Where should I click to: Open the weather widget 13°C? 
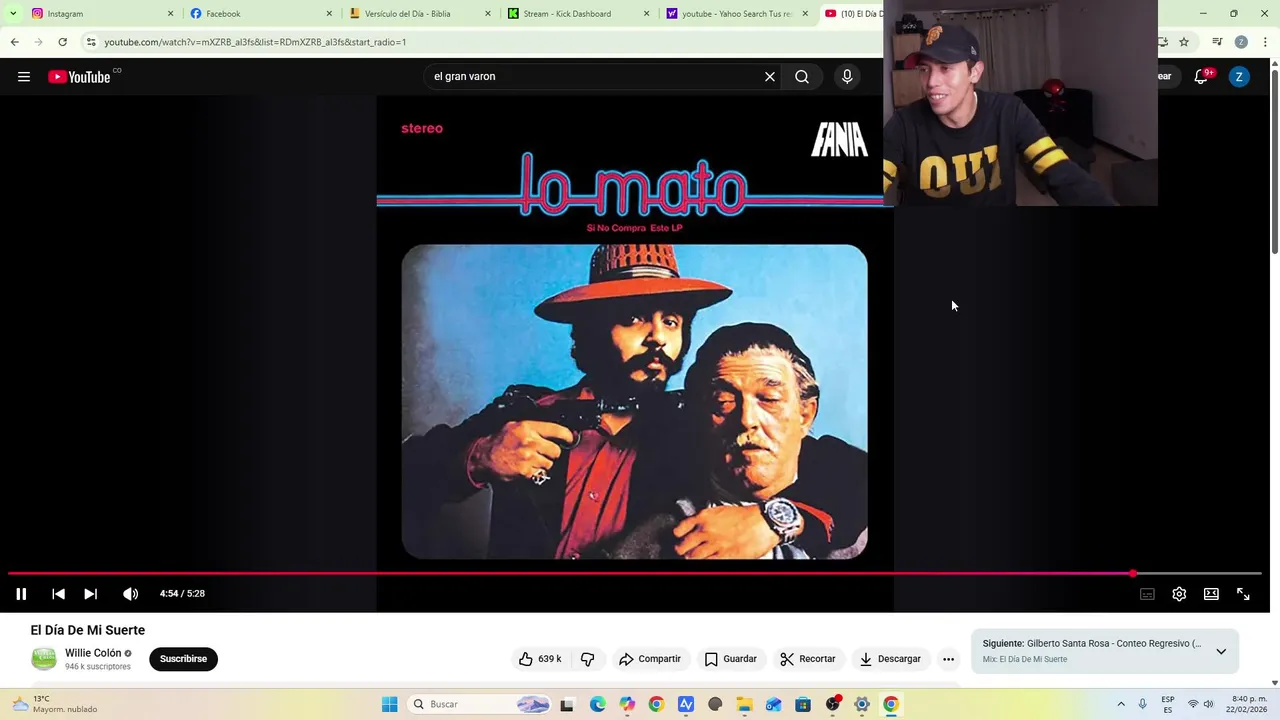click(x=56, y=704)
